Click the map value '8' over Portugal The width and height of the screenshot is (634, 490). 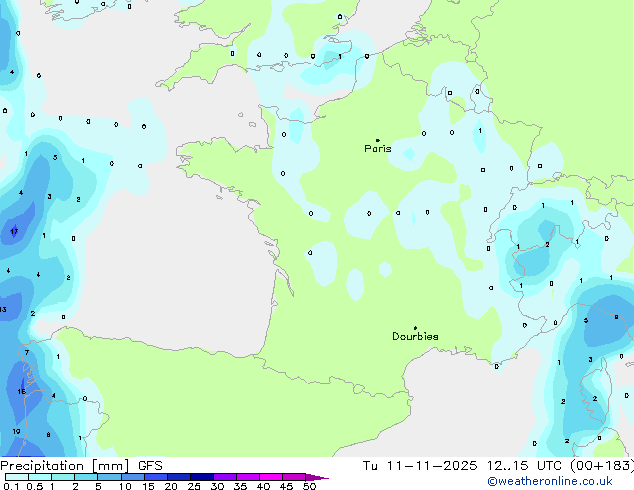tap(48, 435)
